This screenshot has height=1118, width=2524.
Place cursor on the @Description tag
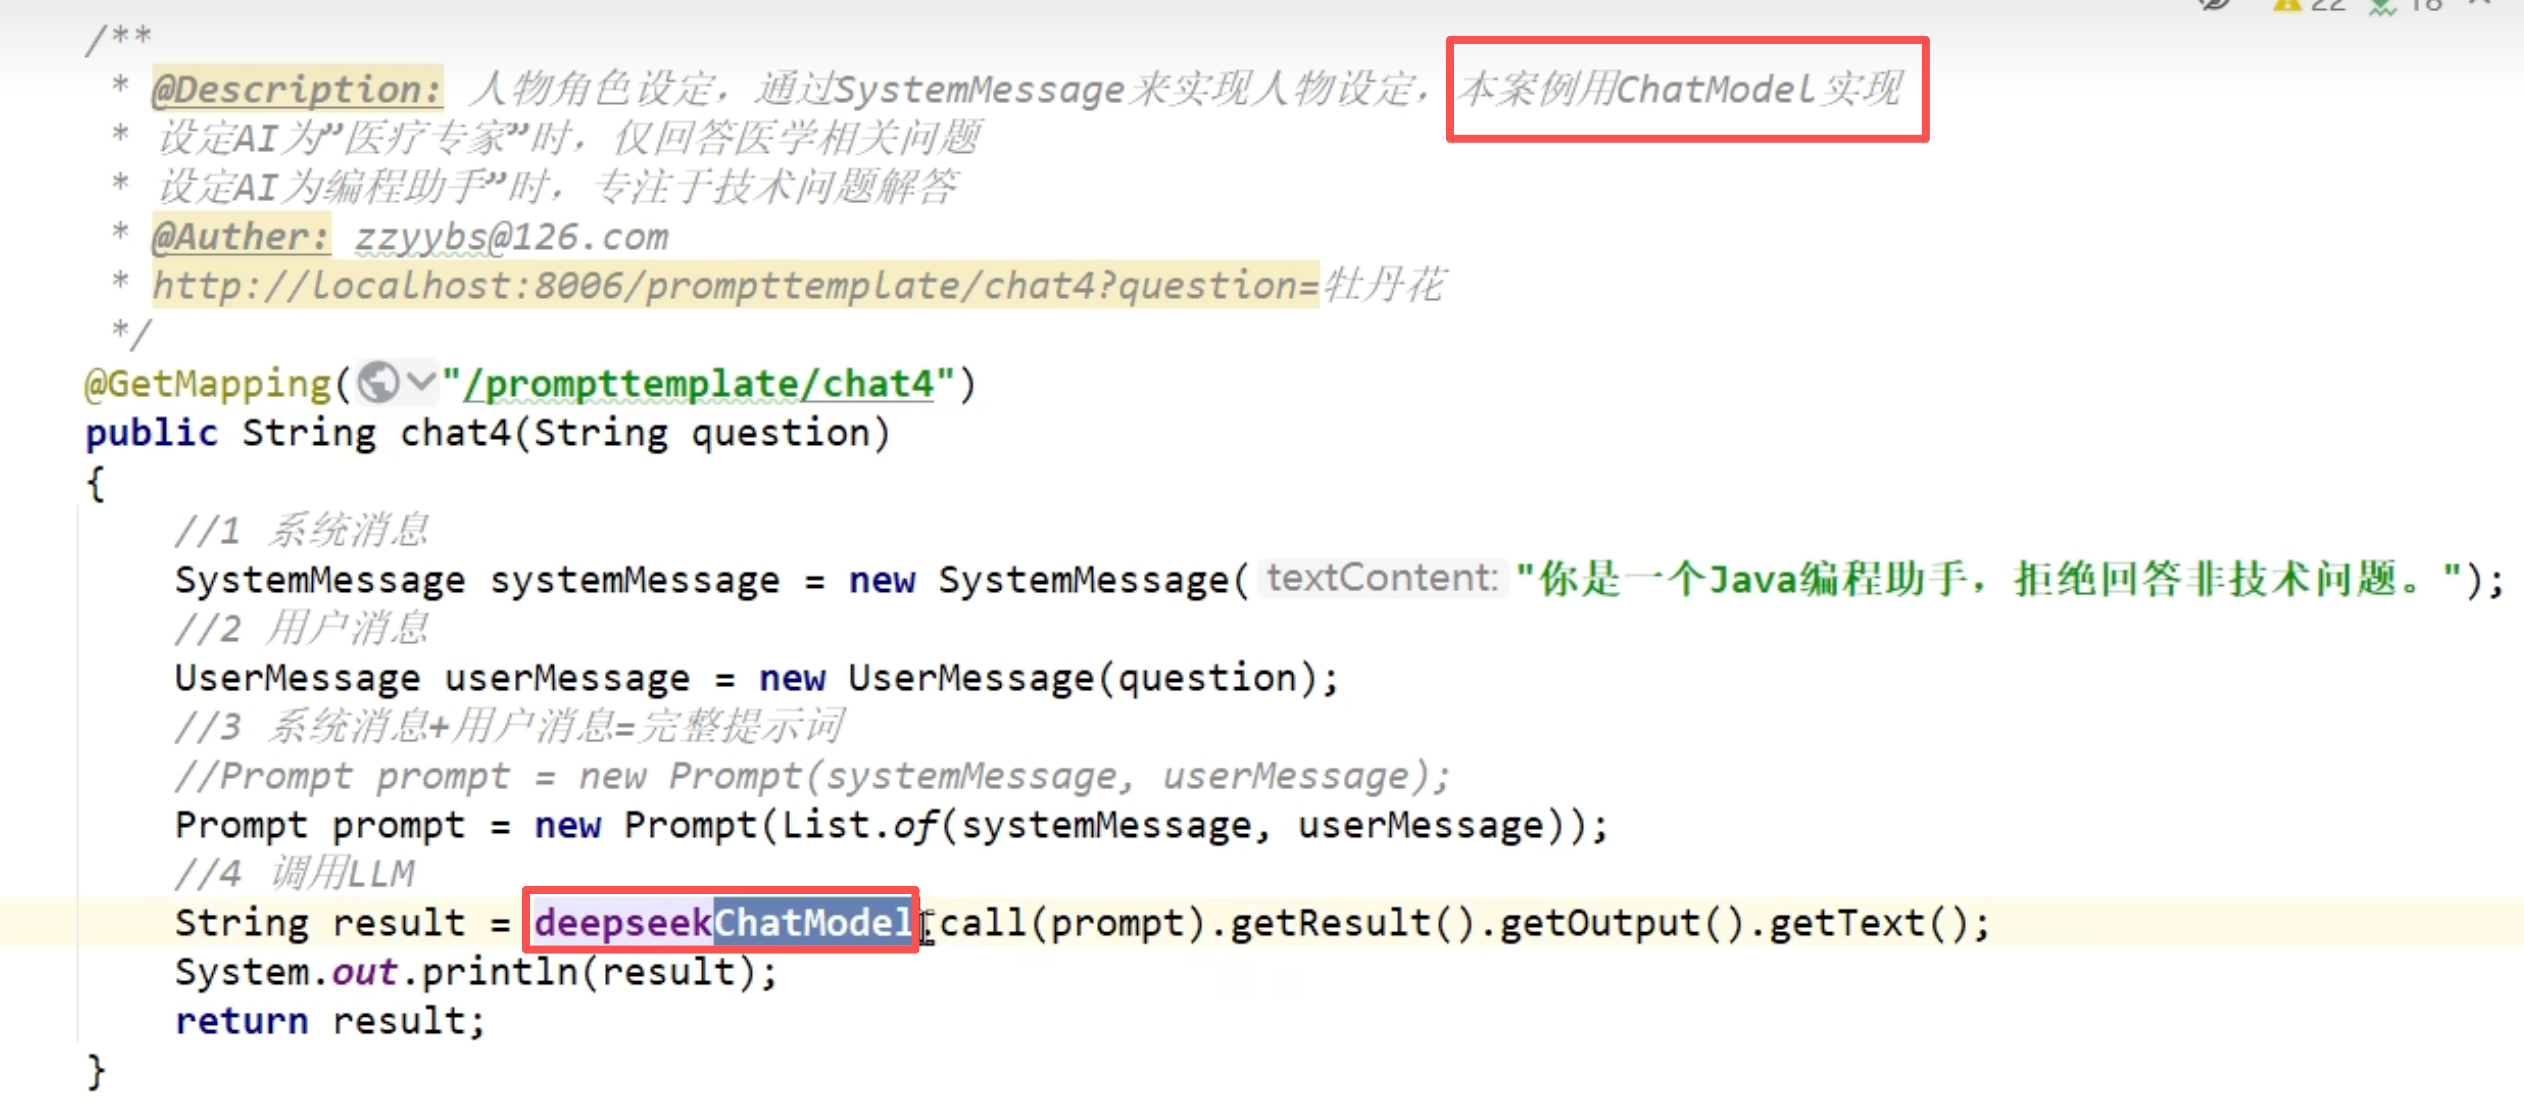point(297,89)
